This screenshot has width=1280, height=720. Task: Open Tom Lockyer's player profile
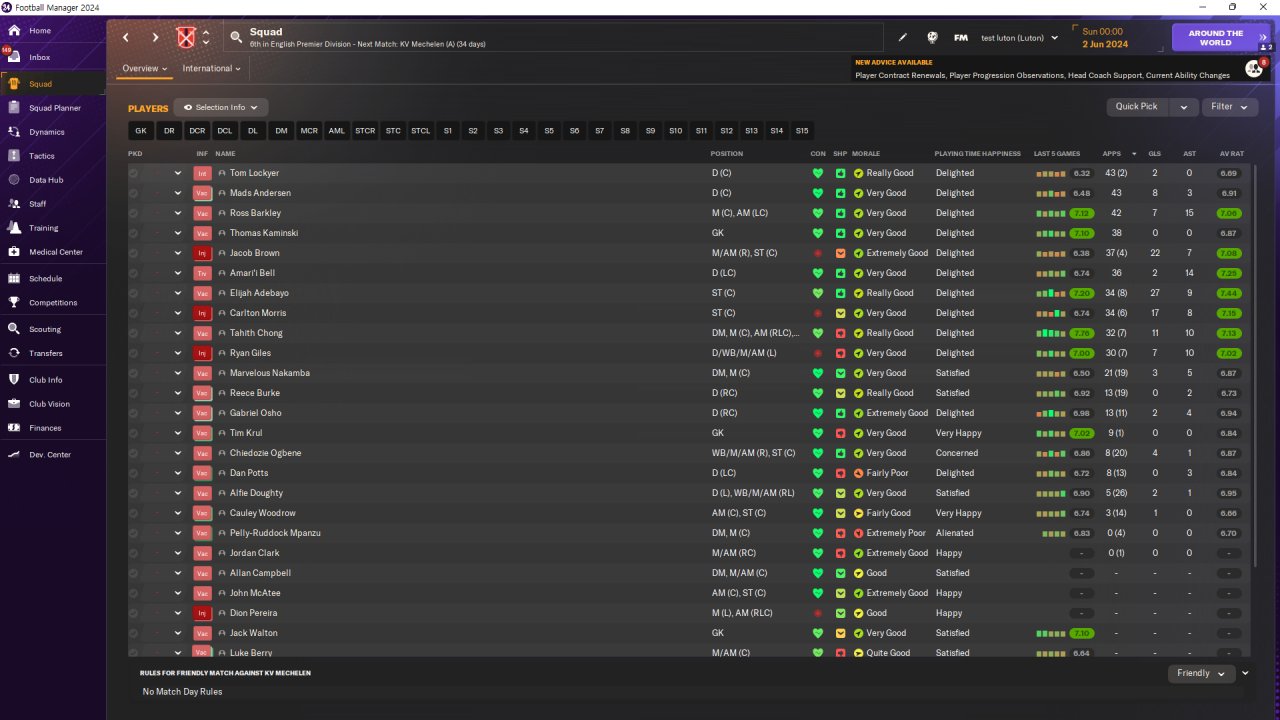pos(255,173)
